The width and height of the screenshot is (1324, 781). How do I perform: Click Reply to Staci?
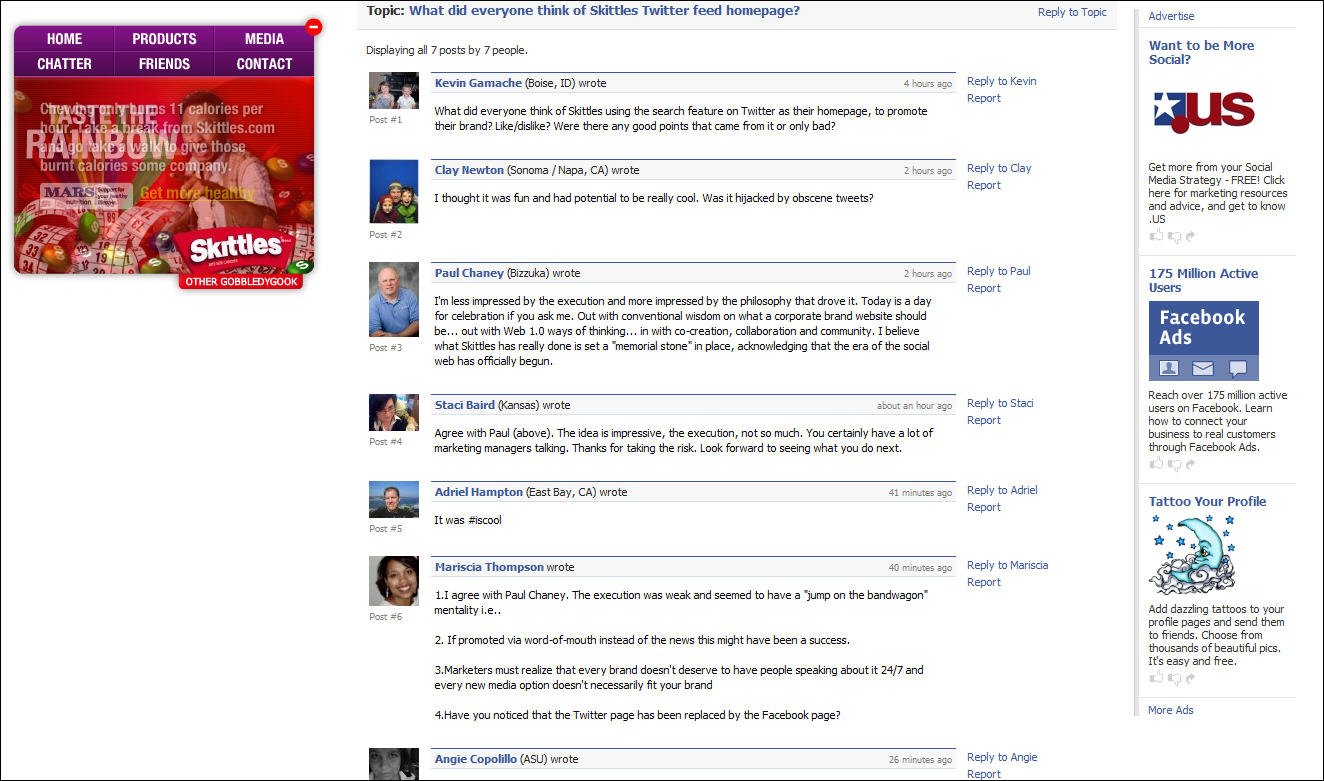1000,403
